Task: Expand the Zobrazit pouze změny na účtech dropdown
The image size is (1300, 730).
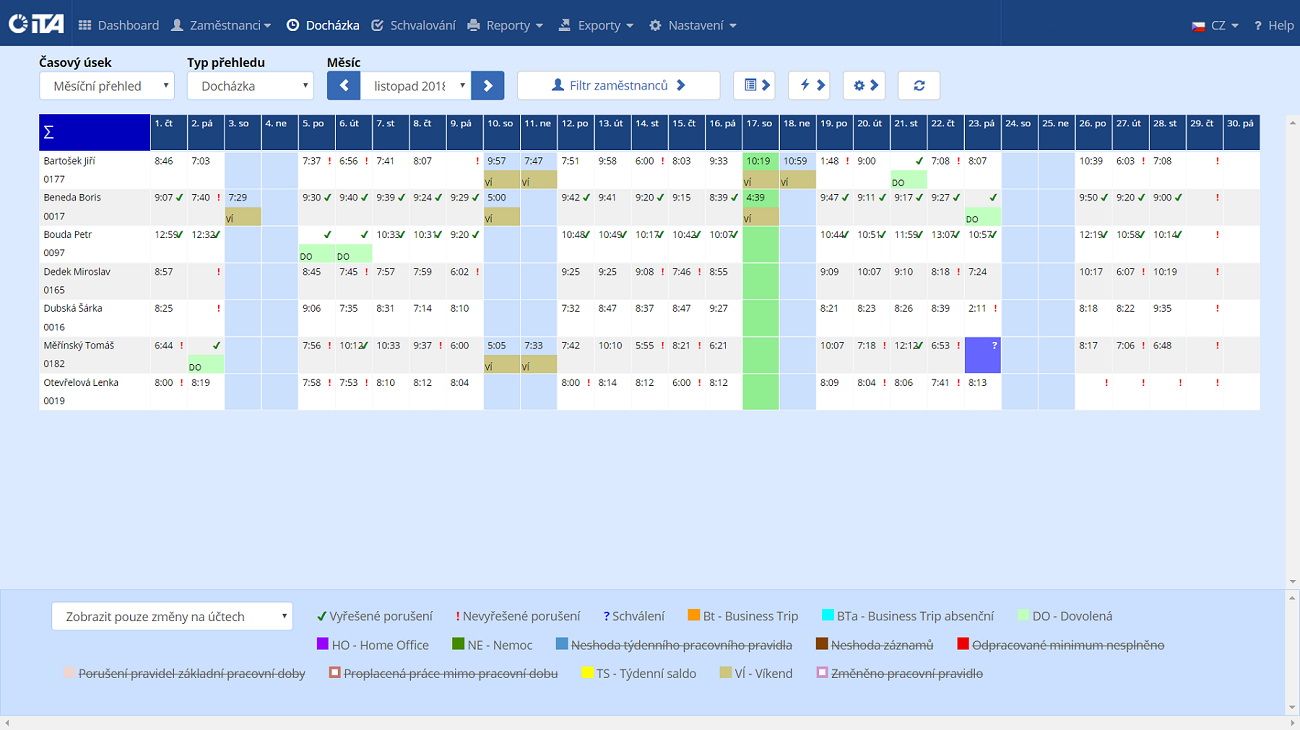Action: [x=171, y=617]
